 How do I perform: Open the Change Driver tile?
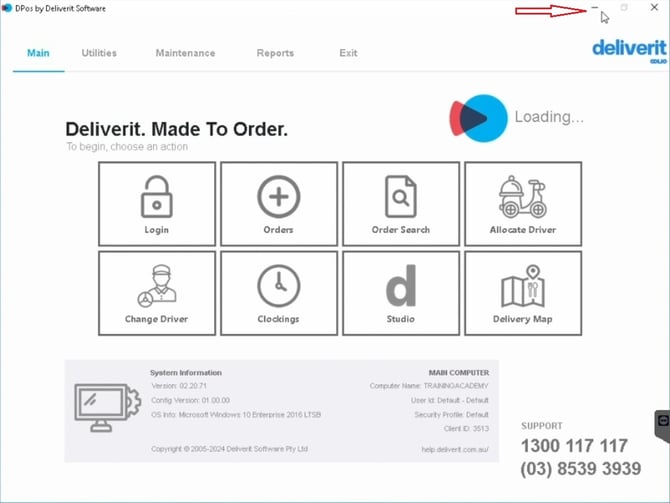pyautogui.click(x=157, y=293)
